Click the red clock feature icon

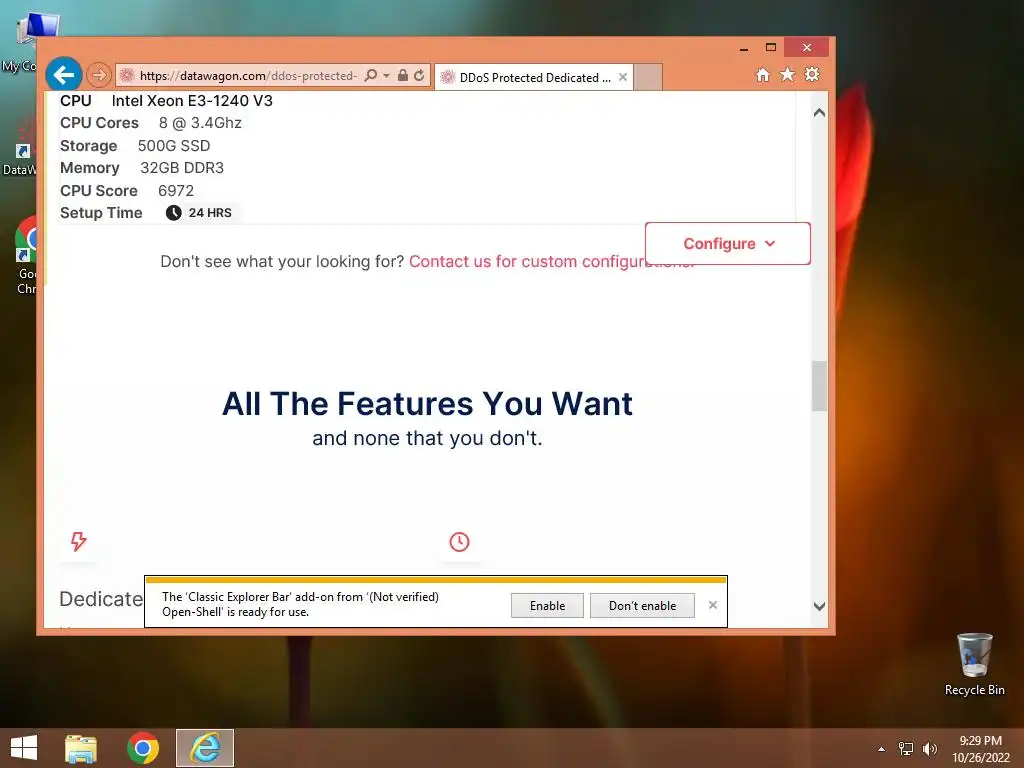[x=459, y=541]
